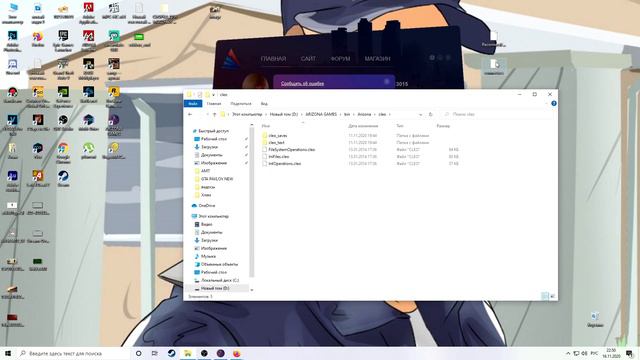
Task: Switch to Вид ribbon tab
Action: 264,104
